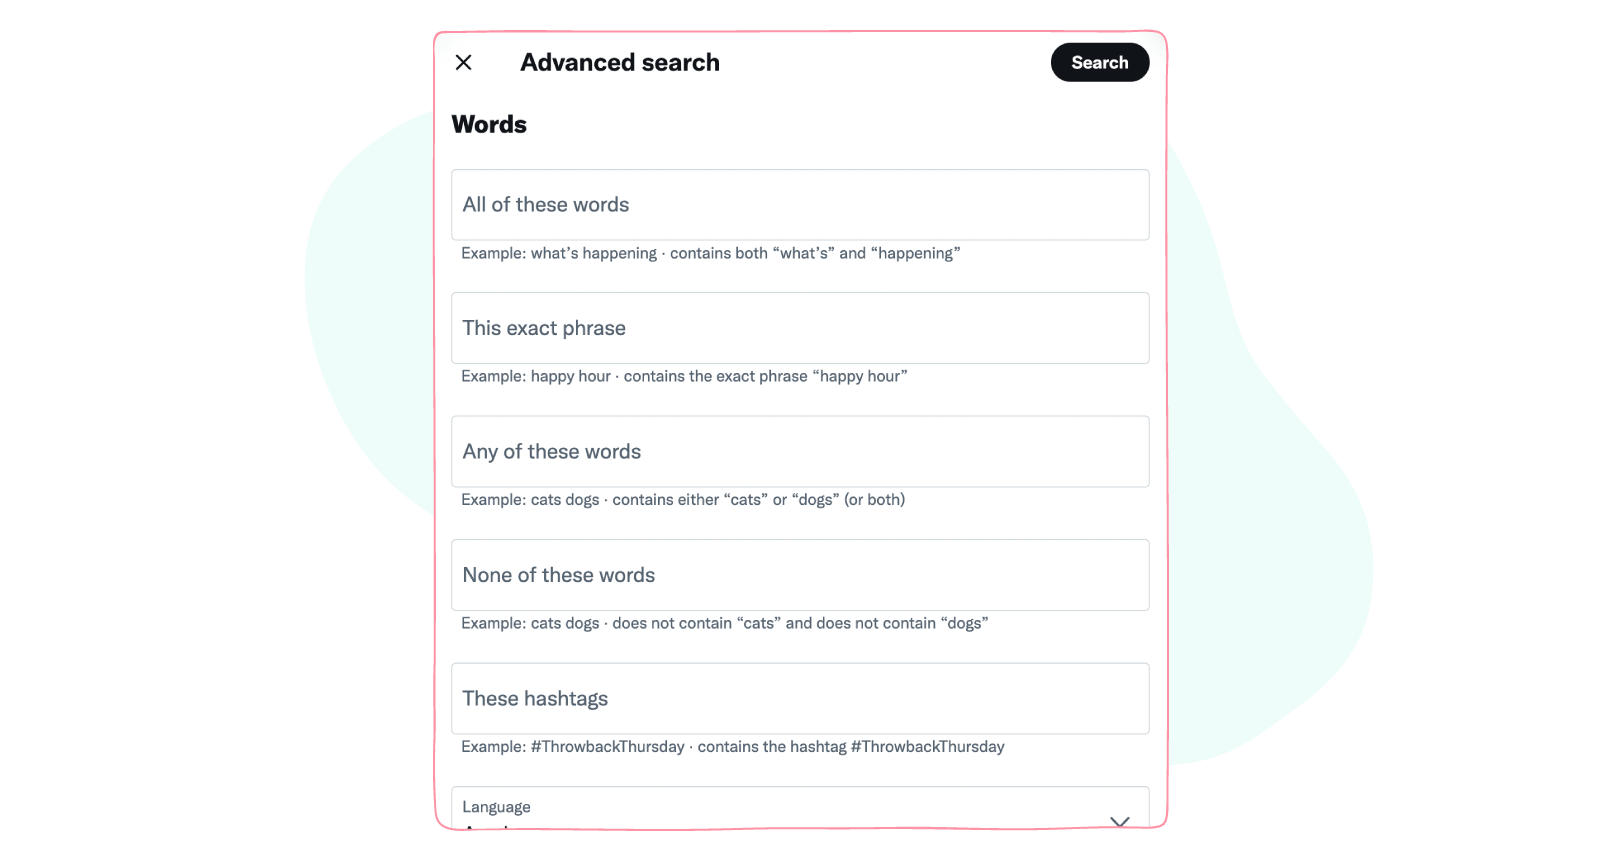1600x860 pixels.
Task: Click the Words section heading
Action: (489, 124)
